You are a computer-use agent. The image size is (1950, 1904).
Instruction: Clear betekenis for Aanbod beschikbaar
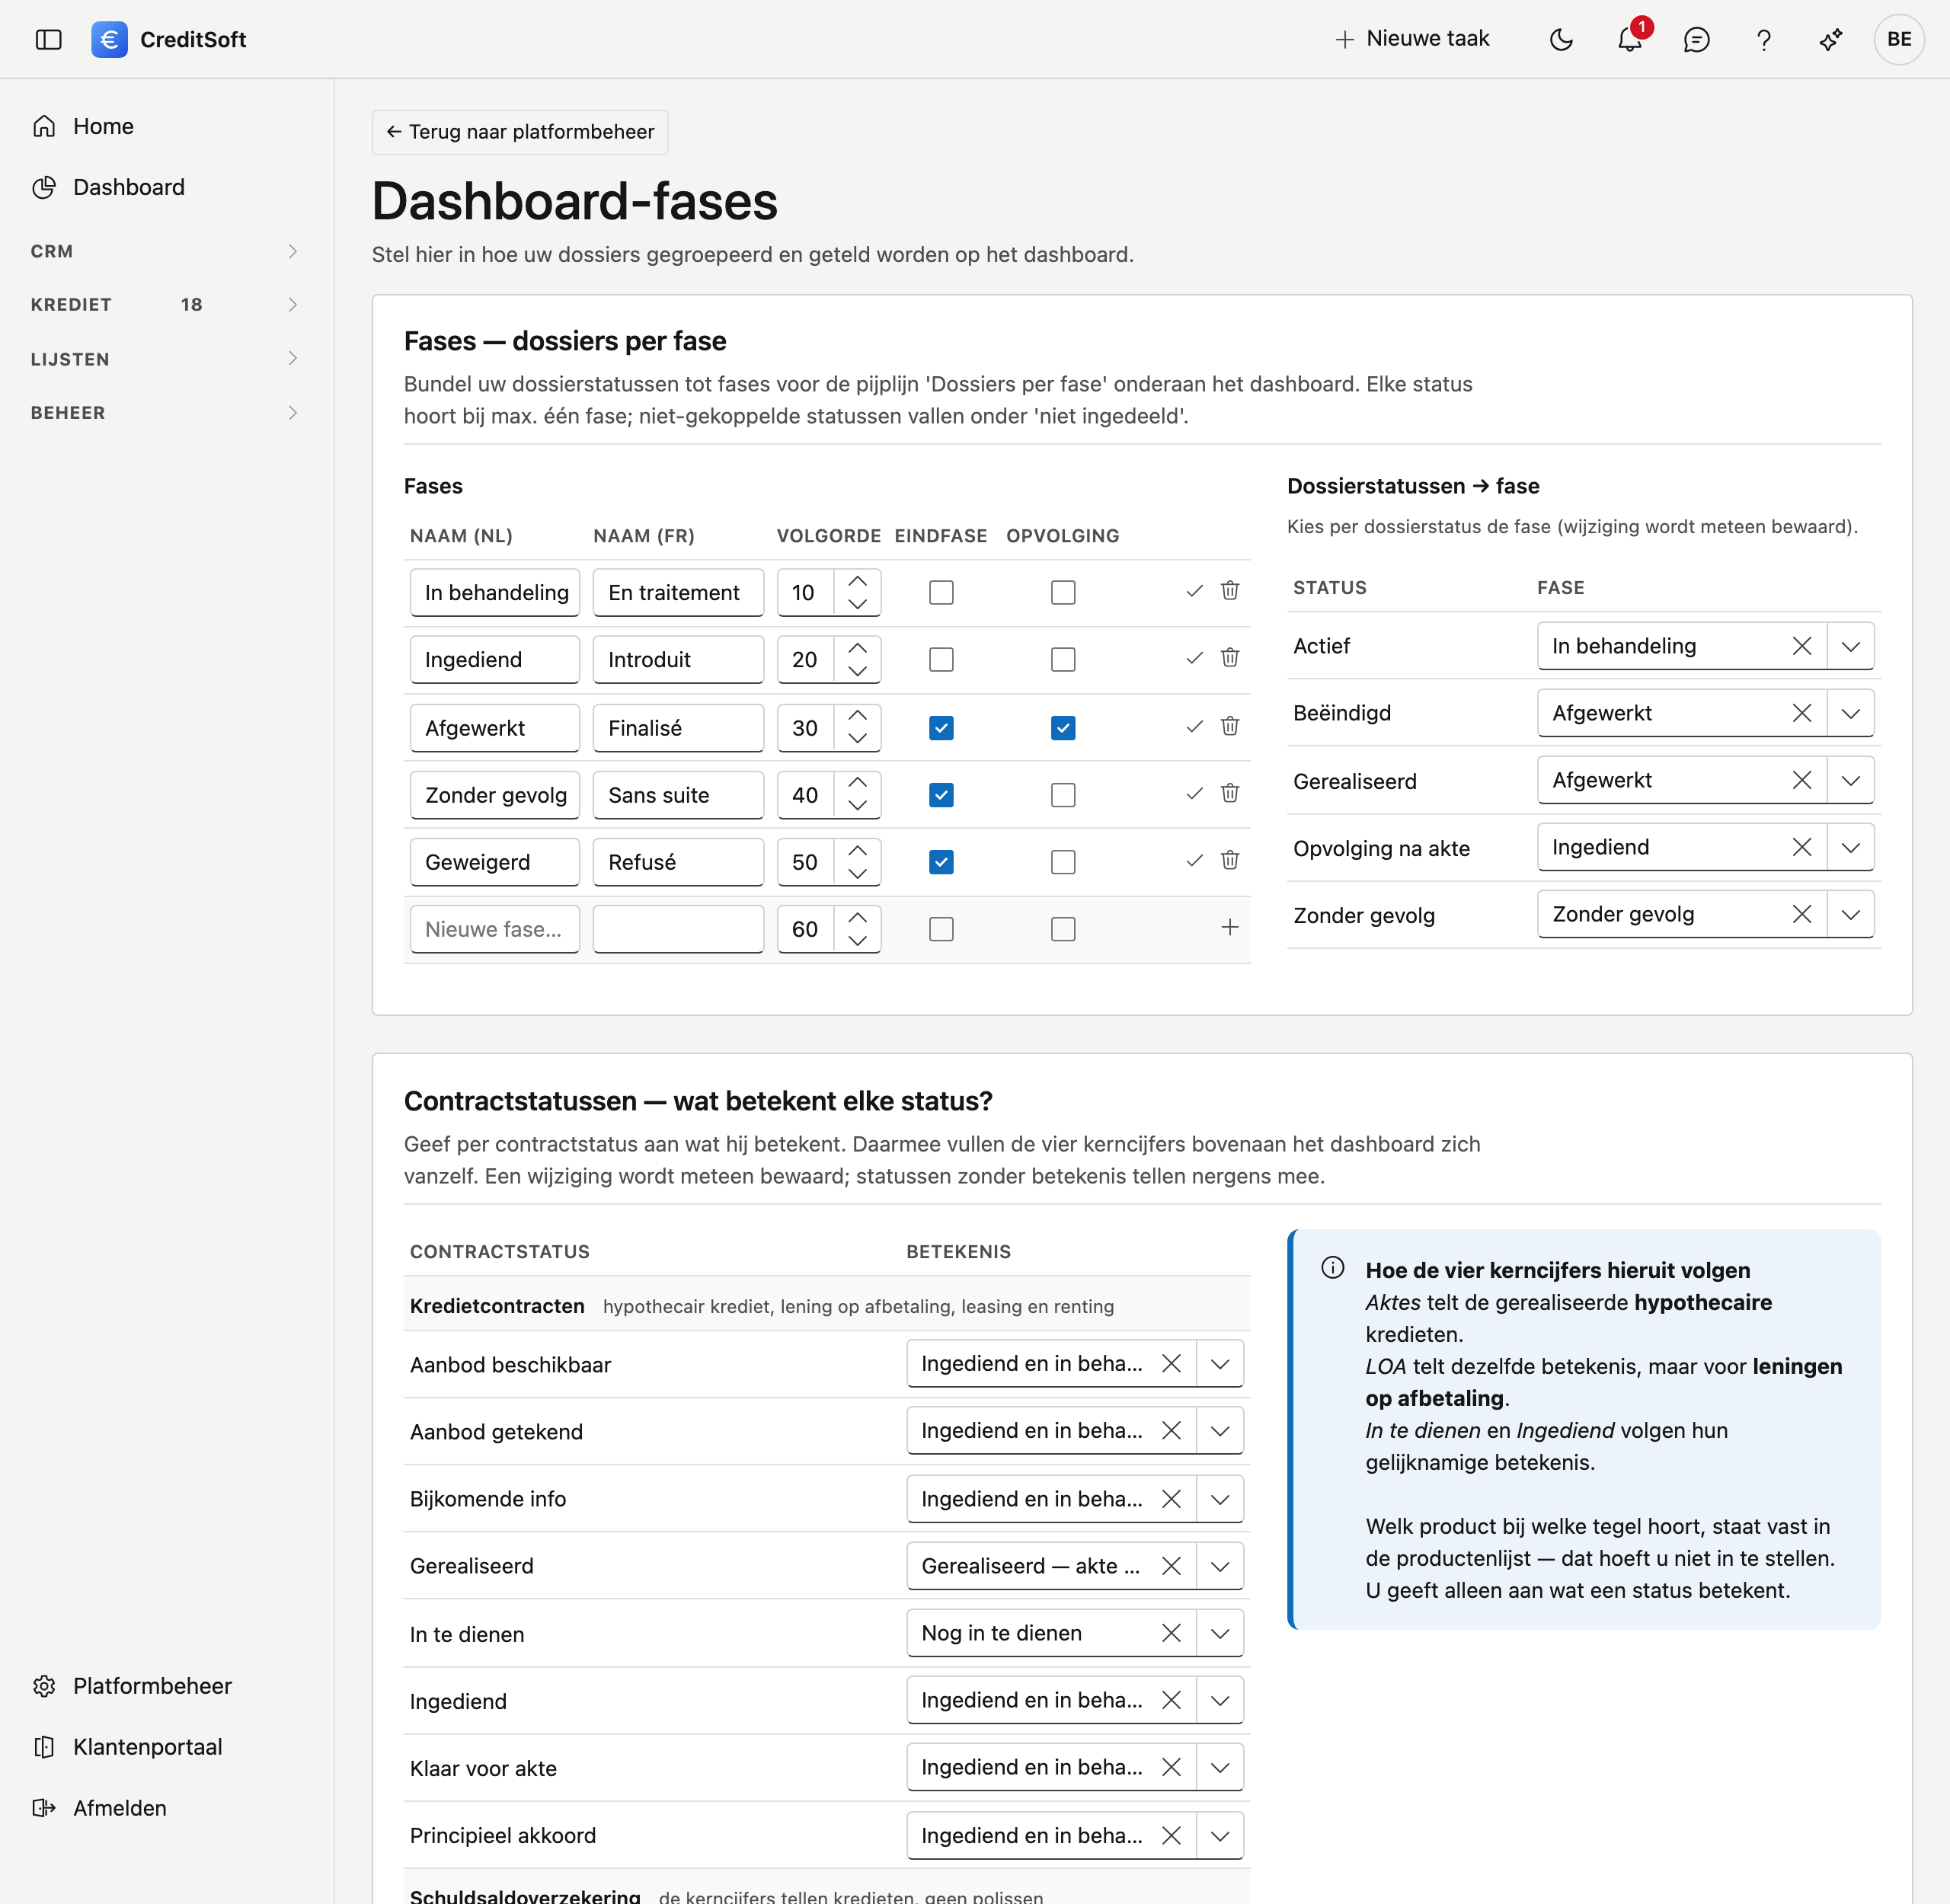point(1171,1363)
